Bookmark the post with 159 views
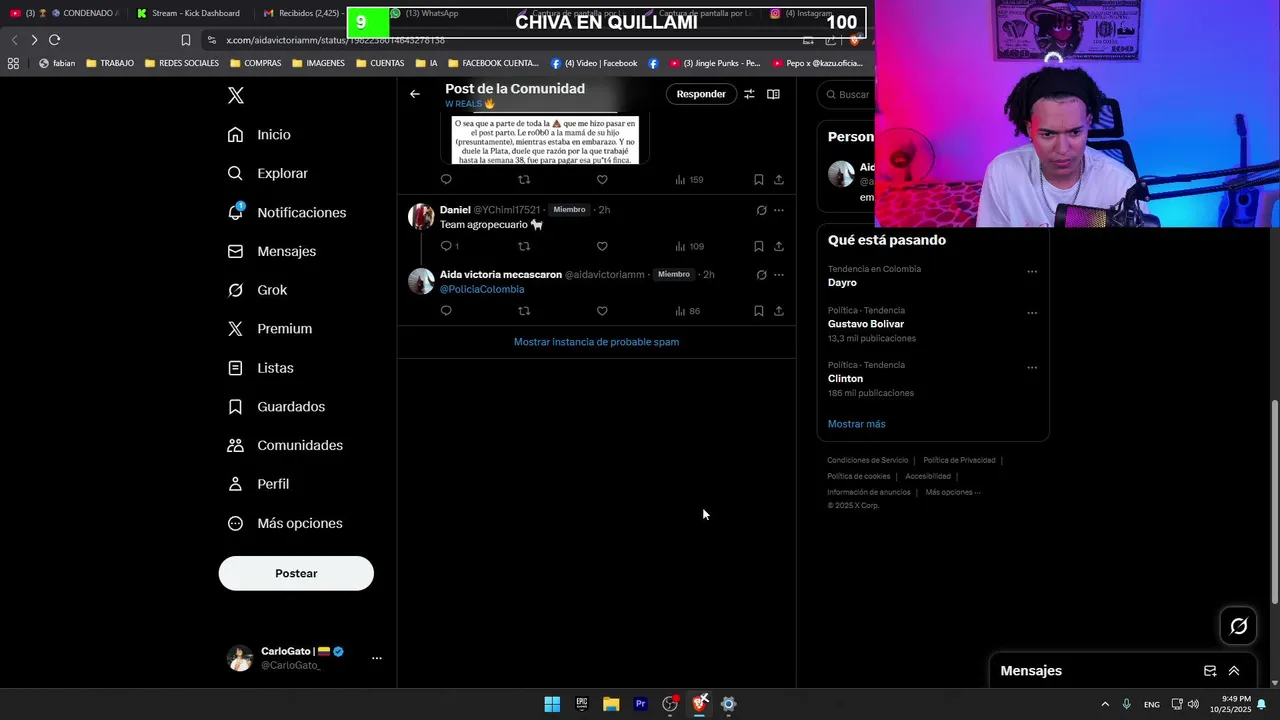Screen dimensions: 1280x720 758,180
